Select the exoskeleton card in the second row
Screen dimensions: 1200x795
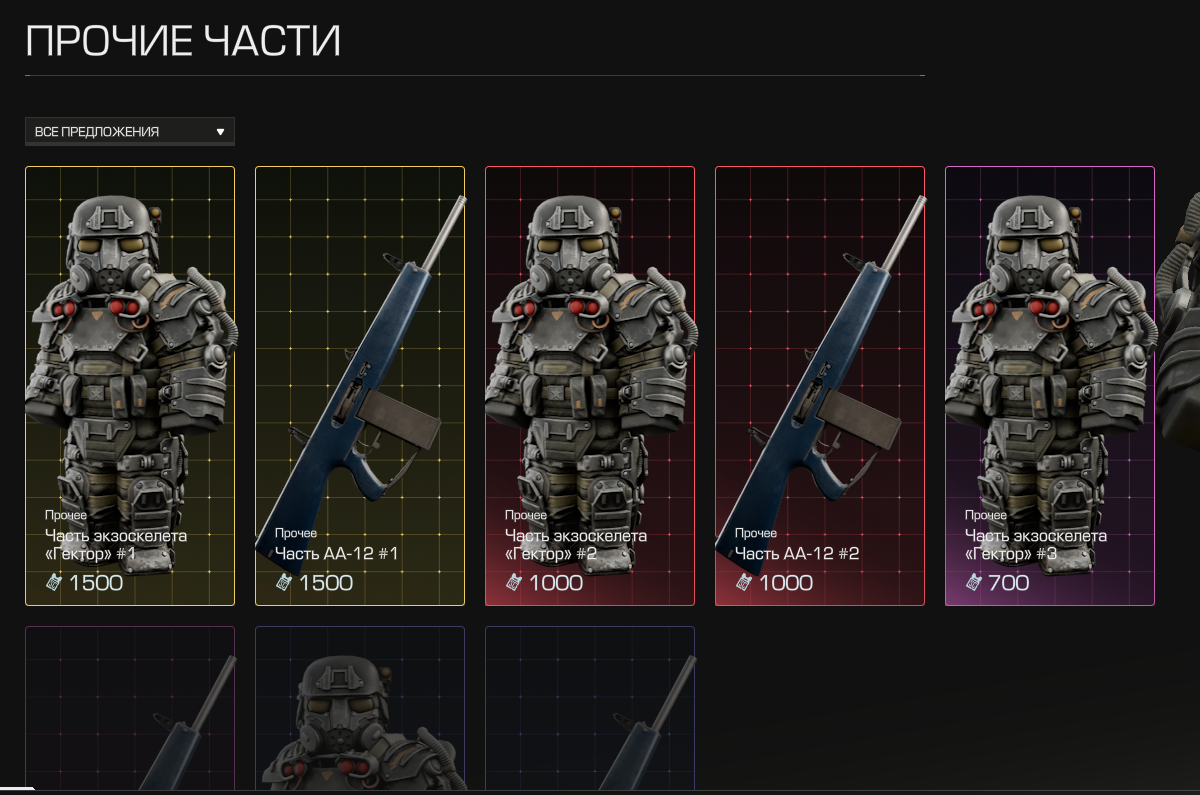360,708
